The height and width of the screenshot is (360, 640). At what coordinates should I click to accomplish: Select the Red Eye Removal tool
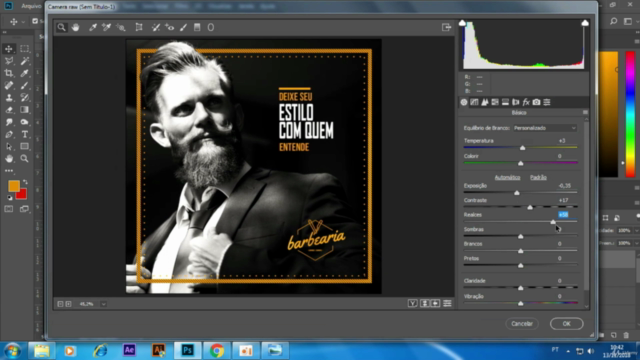click(x=170, y=27)
